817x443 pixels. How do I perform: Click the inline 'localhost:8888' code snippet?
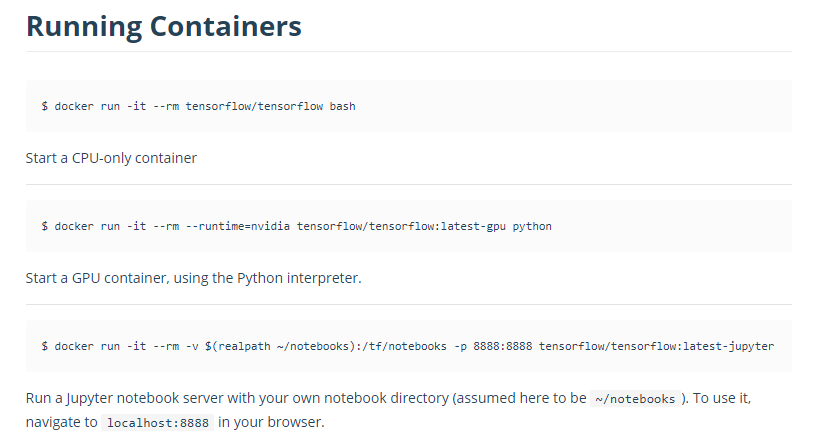pos(158,423)
